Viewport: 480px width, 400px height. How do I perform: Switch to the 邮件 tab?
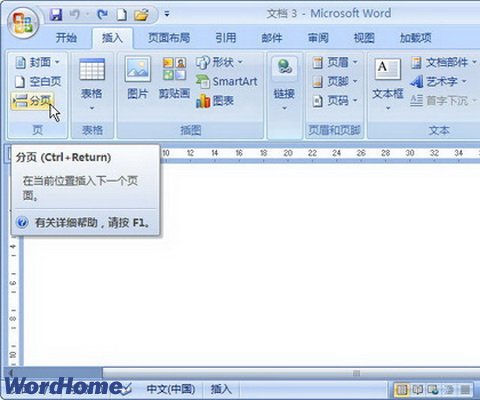[272, 38]
